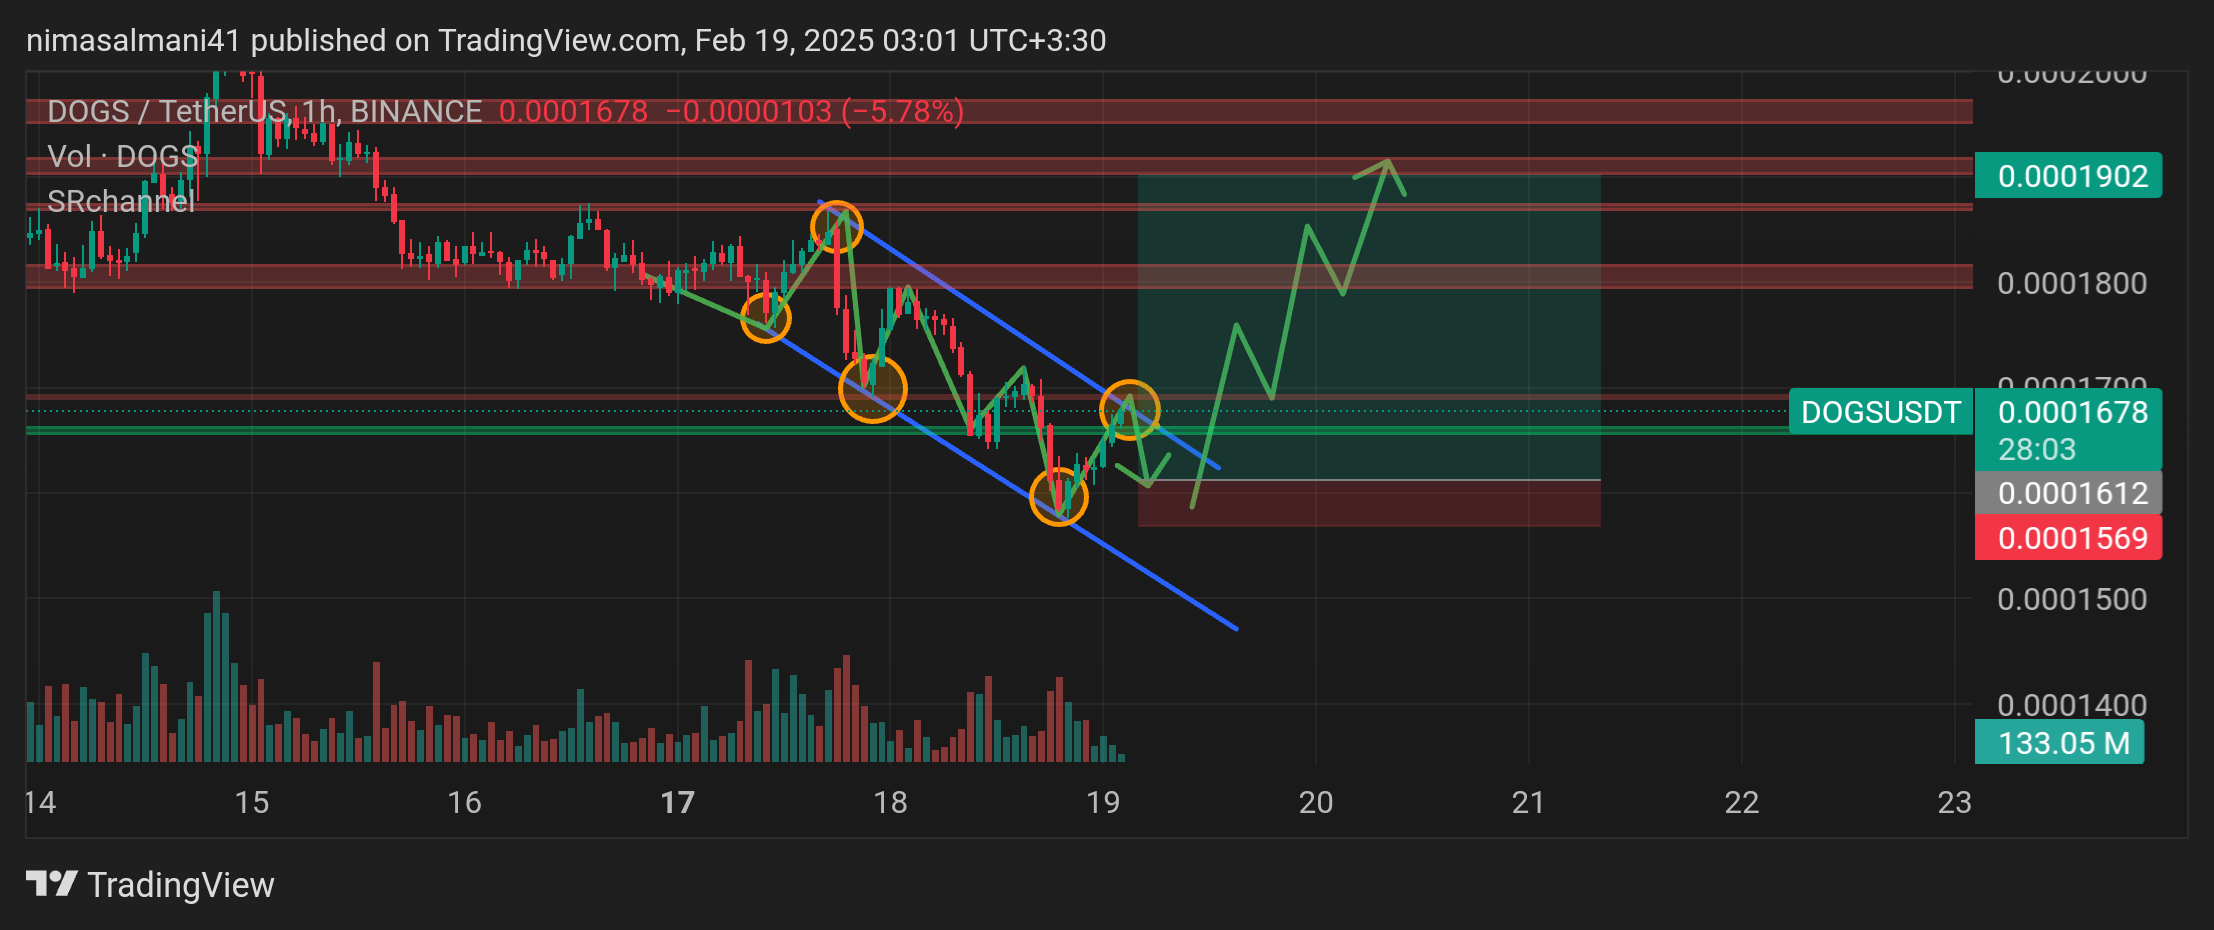The width and height of the screenshot is (2214, 930).
Task: Click the -0.0000103 (-5.78%) change value
Action: coord(815,111)
